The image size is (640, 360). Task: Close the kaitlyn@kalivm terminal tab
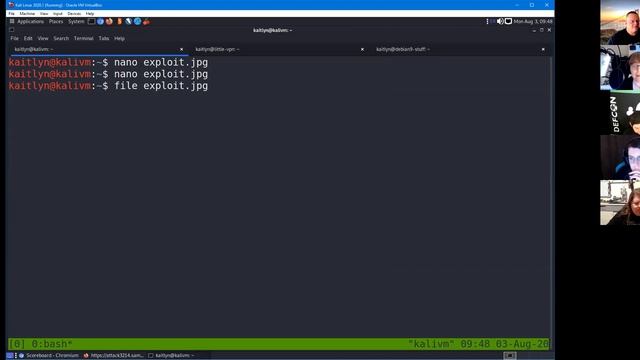point(182,49)
